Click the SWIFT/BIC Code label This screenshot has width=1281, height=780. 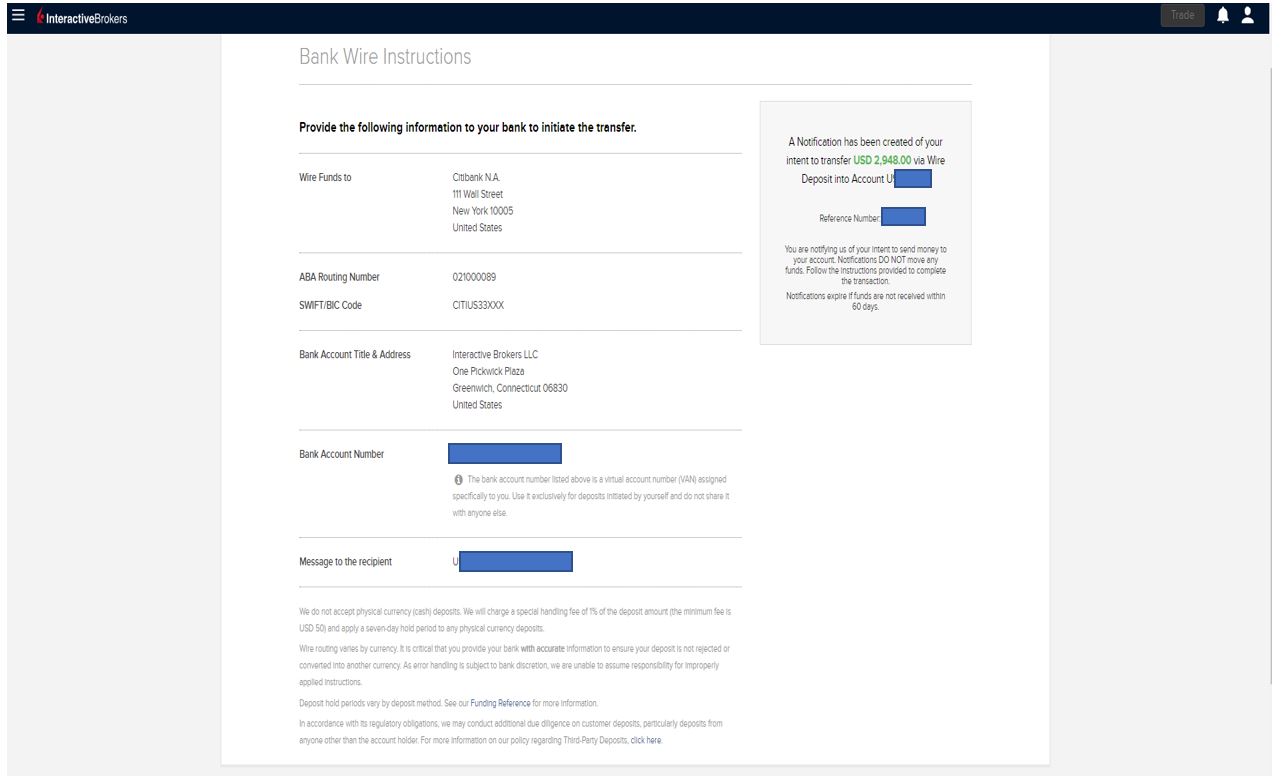tap(330, 305)
